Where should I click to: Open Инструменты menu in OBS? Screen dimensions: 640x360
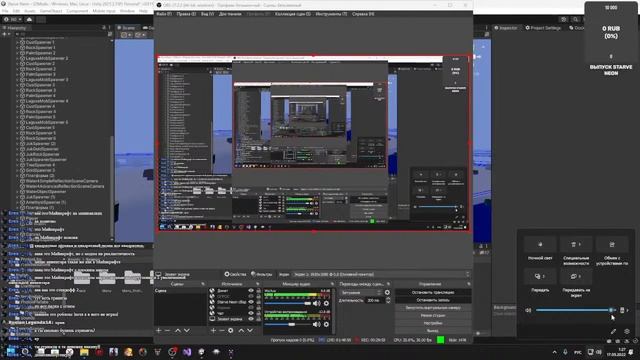point(331,14)
